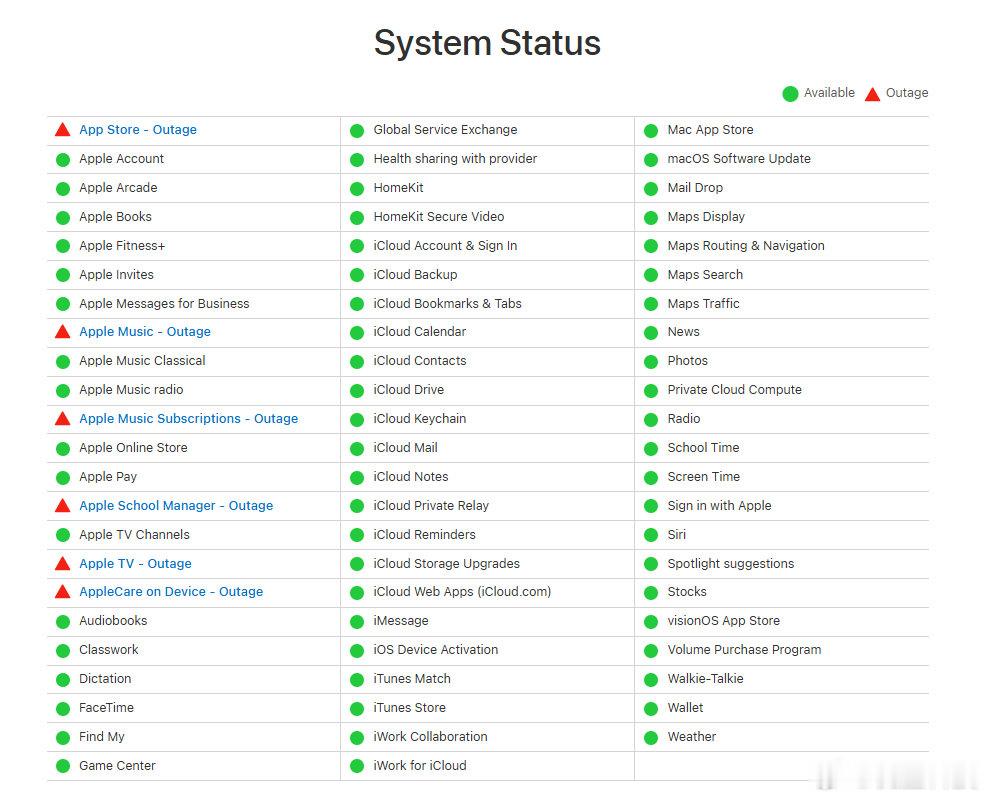Open the Apple Music - Outage details link
The height and width of the screenshot is (799, 987).
pos(145,332)
